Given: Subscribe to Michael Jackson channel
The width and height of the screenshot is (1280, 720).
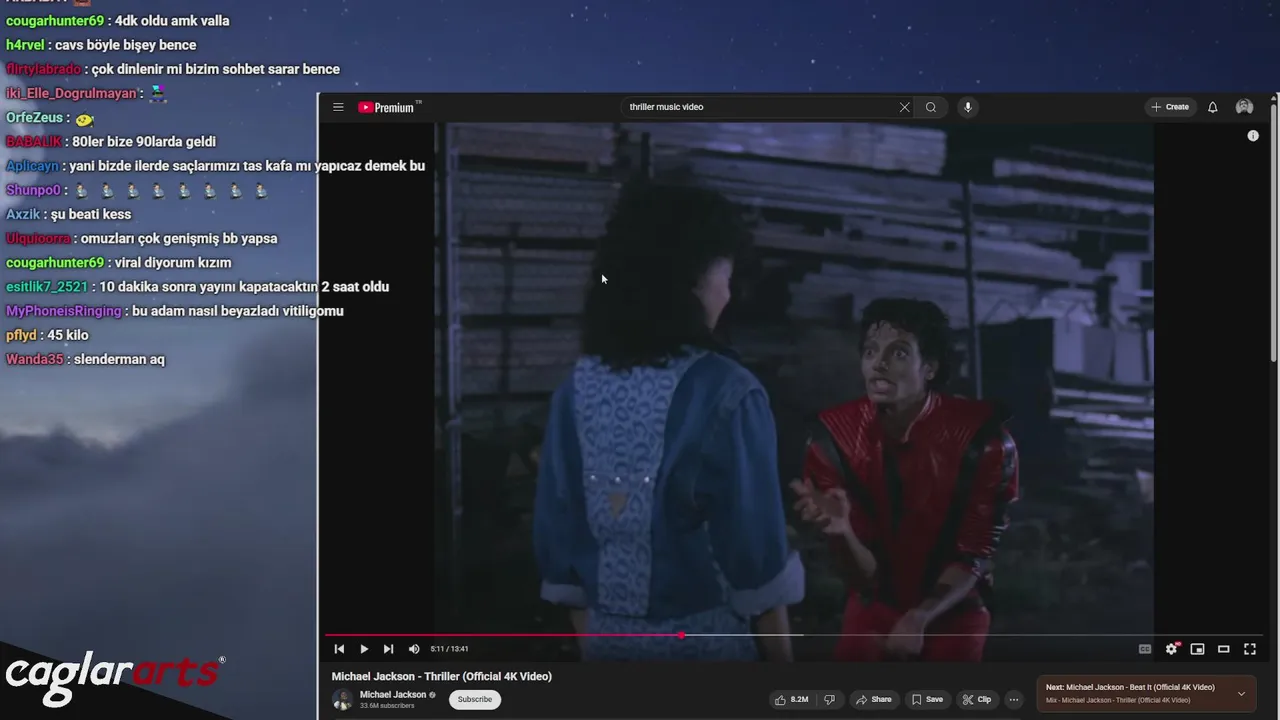Looking at the screenshot, I should (475, 700).
